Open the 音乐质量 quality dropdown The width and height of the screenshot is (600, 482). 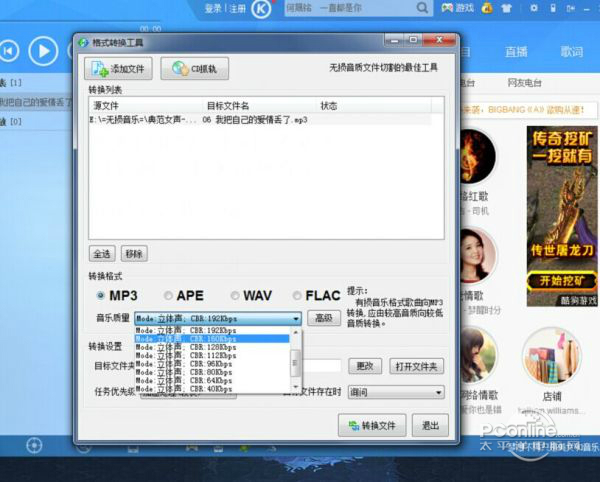pos(218,318)
